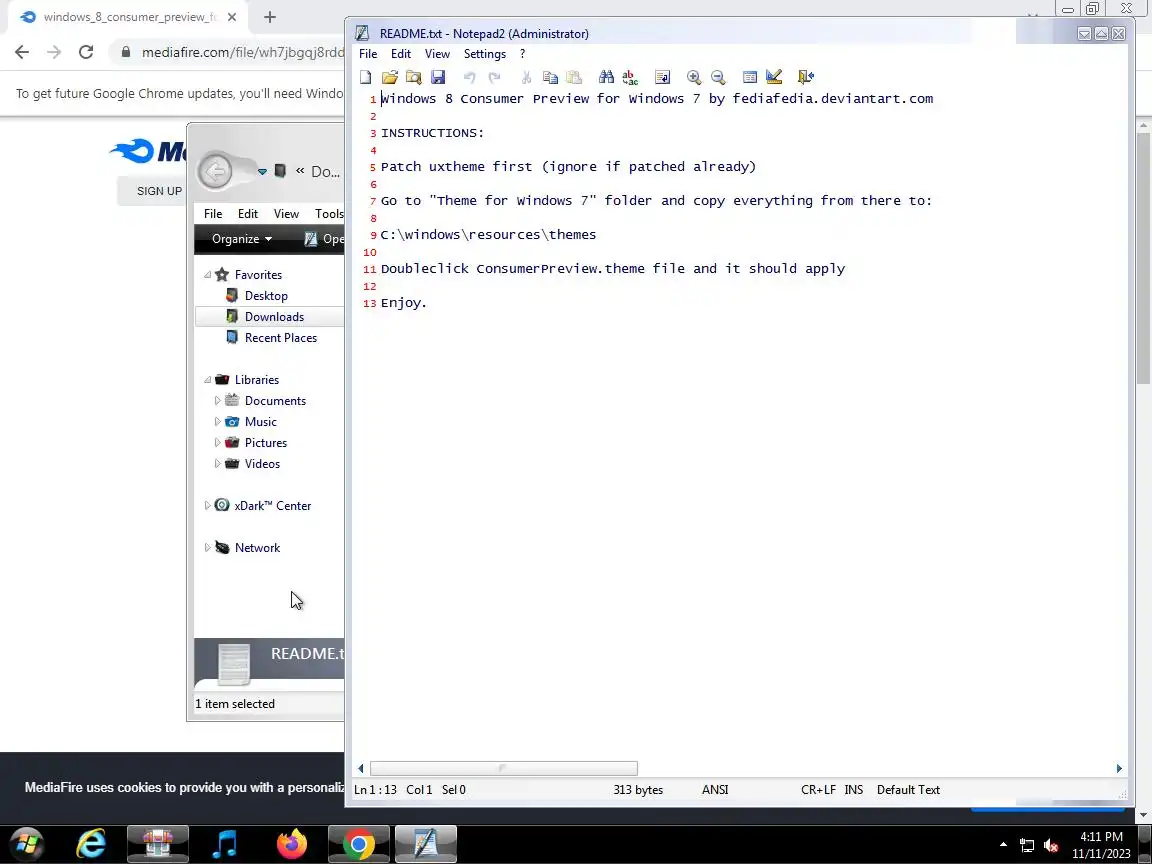
Task: Click the ANSI encoding status indicator
Action: tap(715, 790)
